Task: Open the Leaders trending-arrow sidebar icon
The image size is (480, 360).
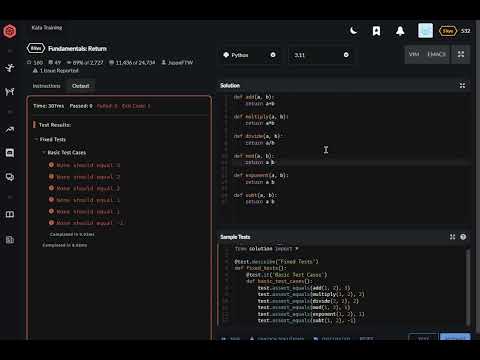Action: point(10,129)
